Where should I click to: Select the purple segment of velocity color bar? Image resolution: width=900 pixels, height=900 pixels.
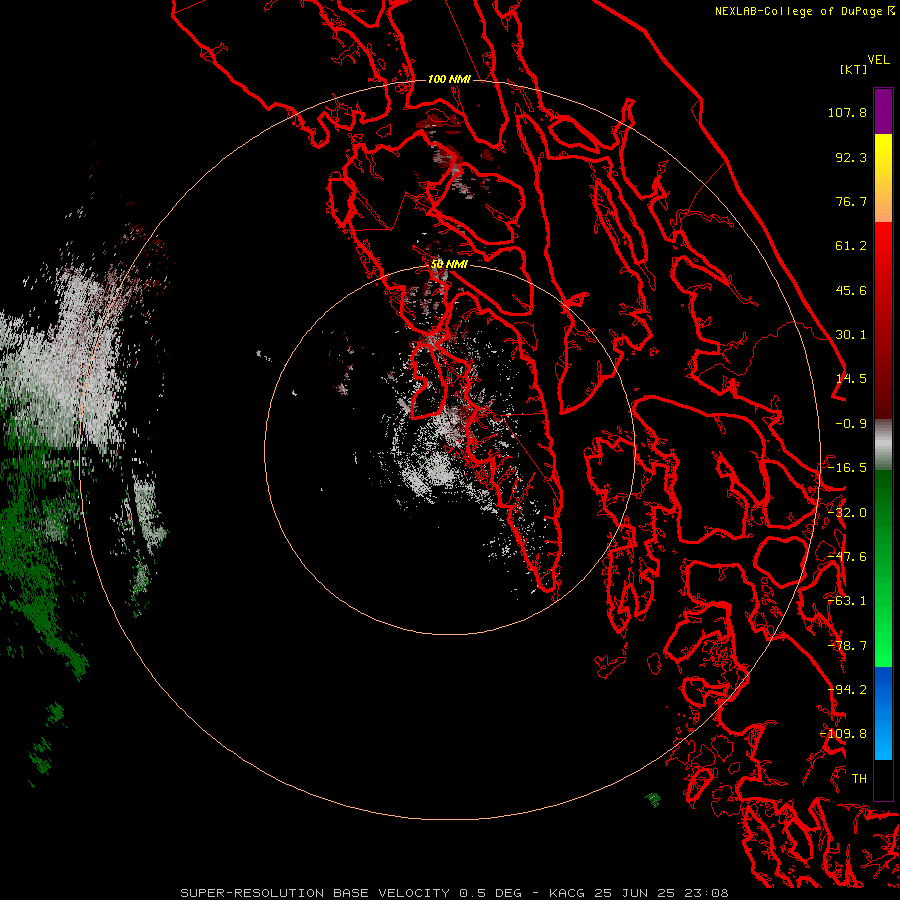pyautogui.click(x=883, y=111)
